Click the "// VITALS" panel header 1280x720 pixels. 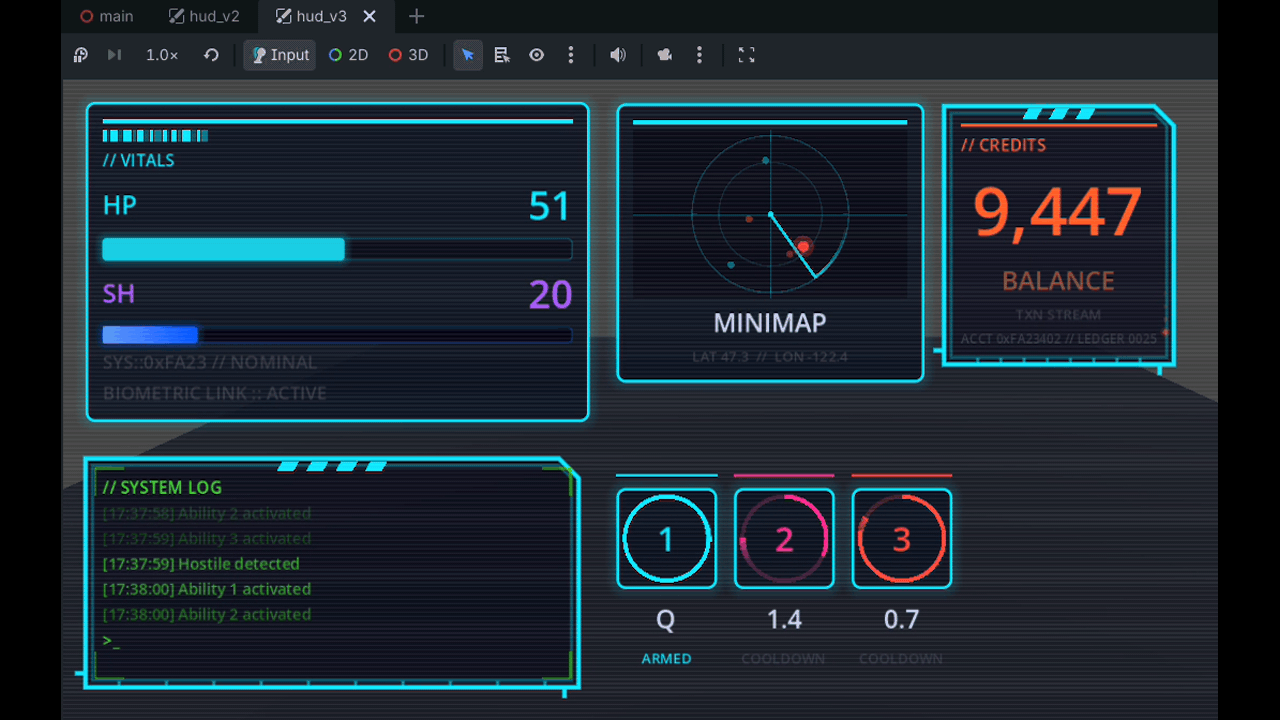[138, 161]
